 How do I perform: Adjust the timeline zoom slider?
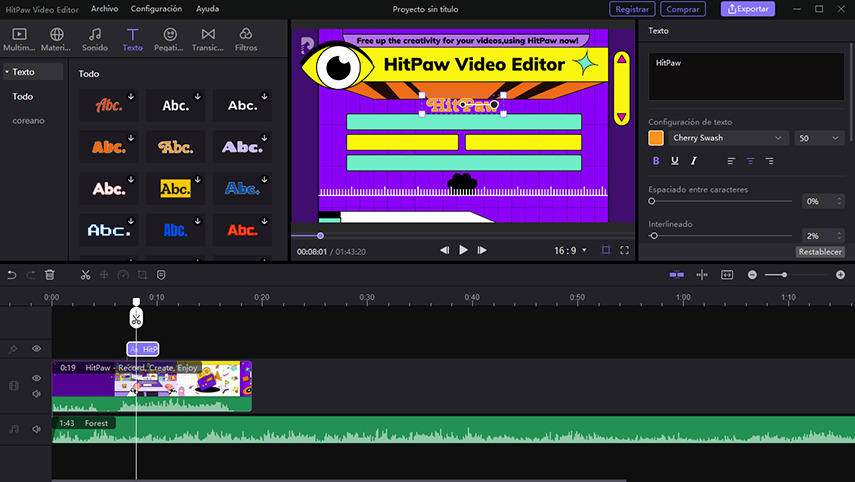click(784, 275)
